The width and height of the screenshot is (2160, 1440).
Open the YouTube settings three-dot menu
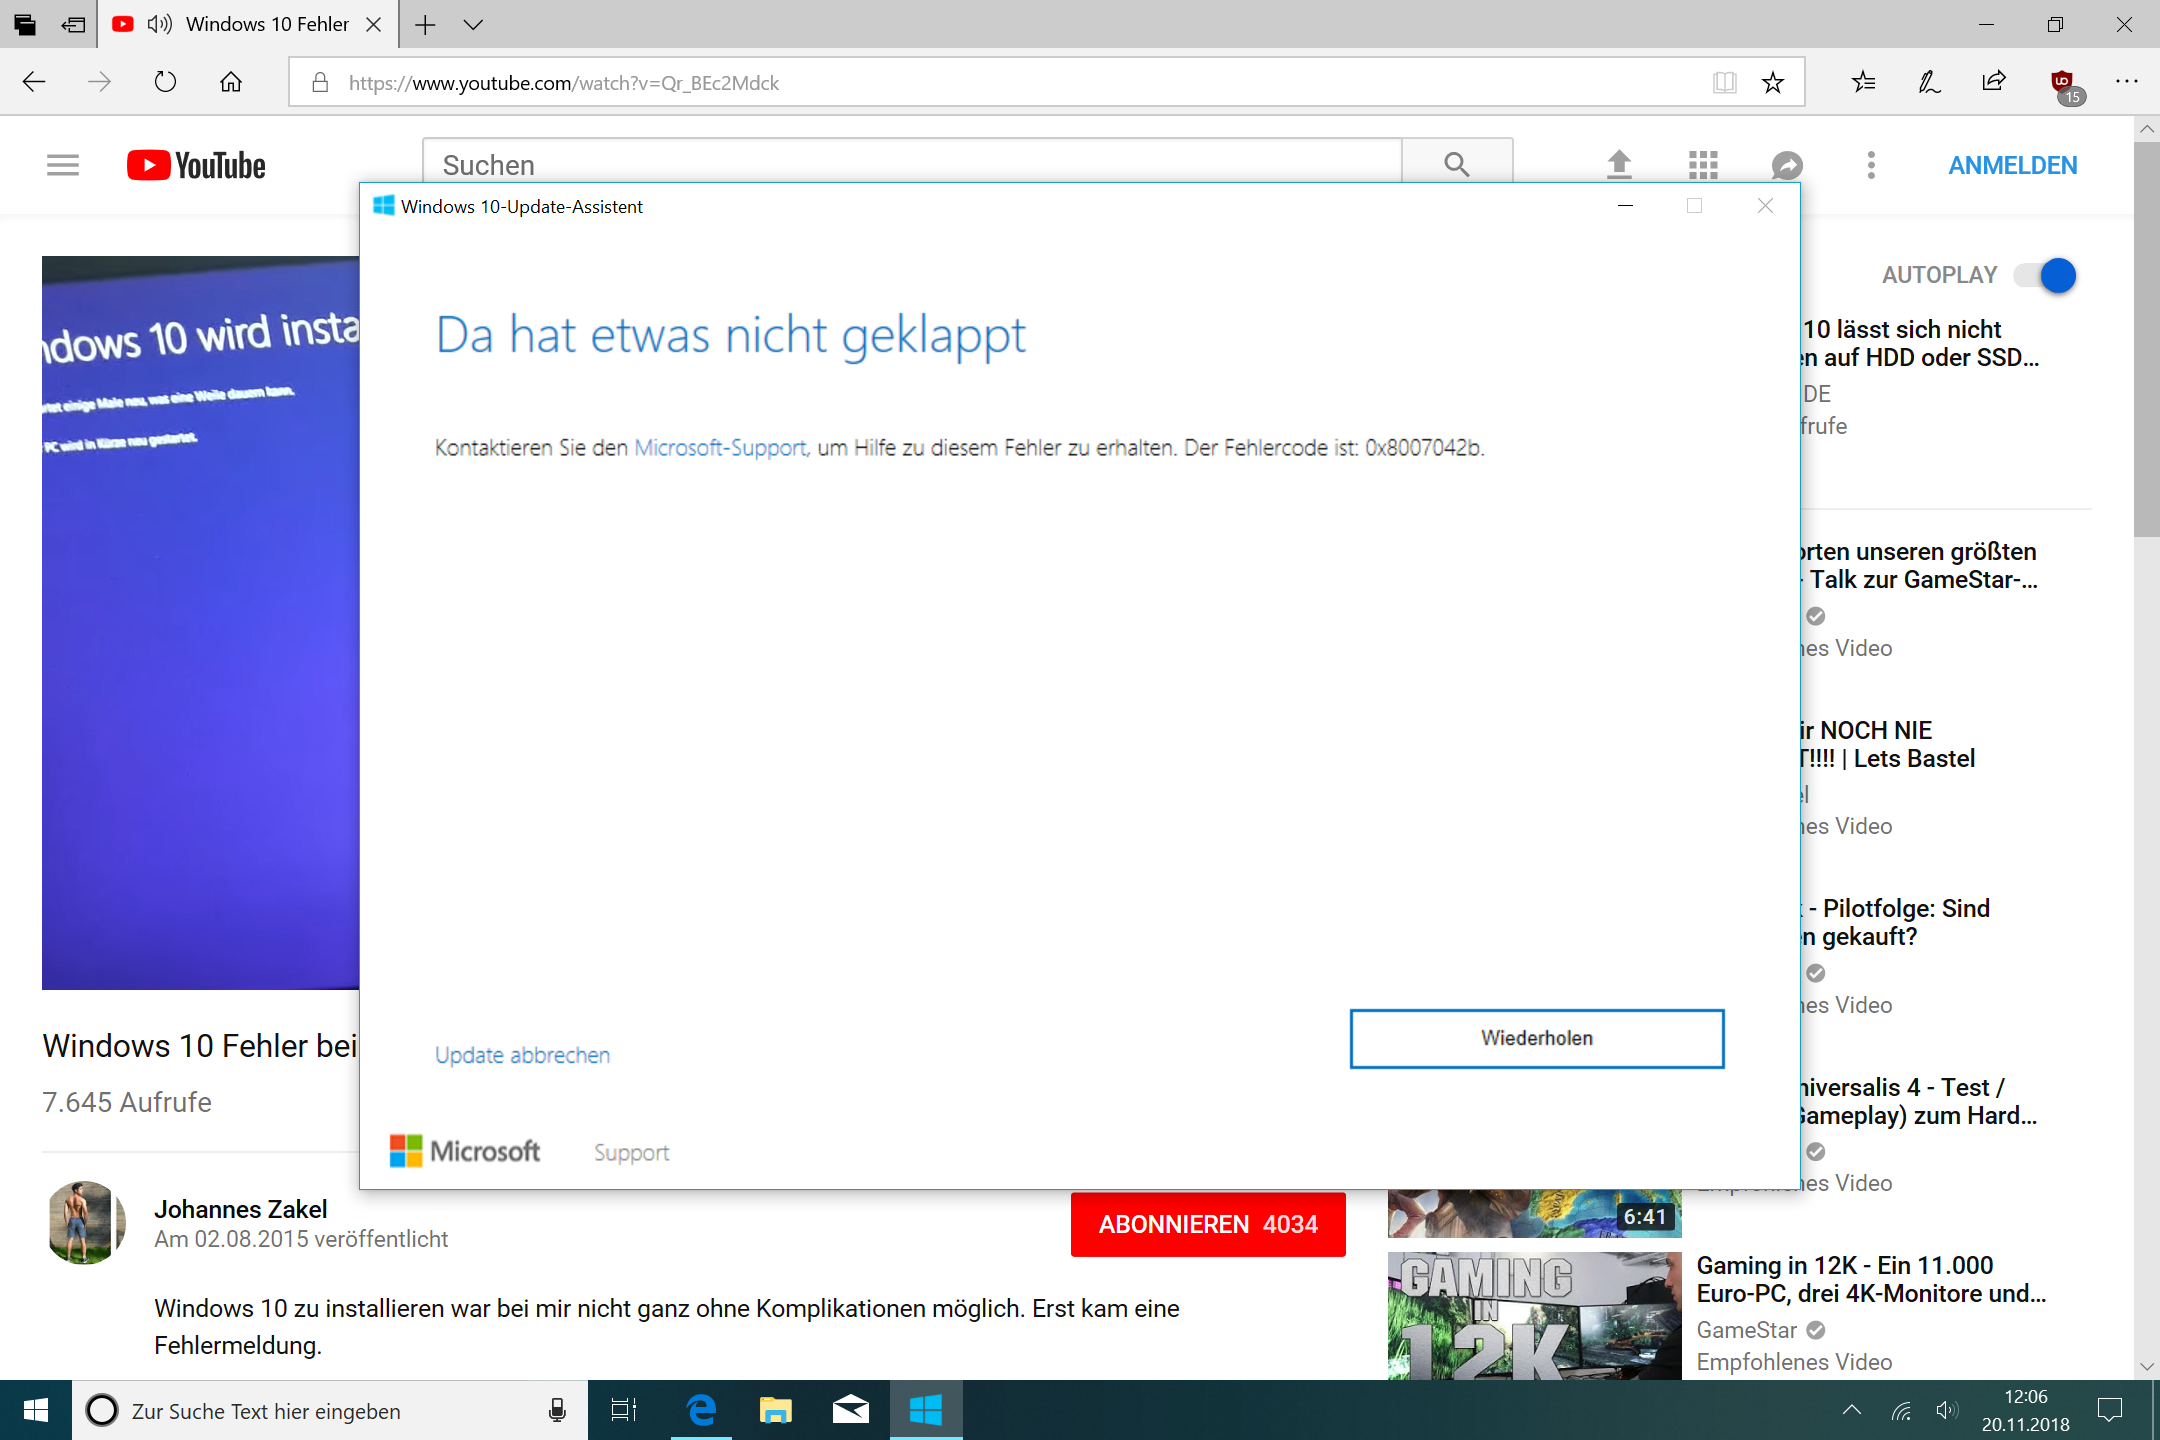[1871, 165]
